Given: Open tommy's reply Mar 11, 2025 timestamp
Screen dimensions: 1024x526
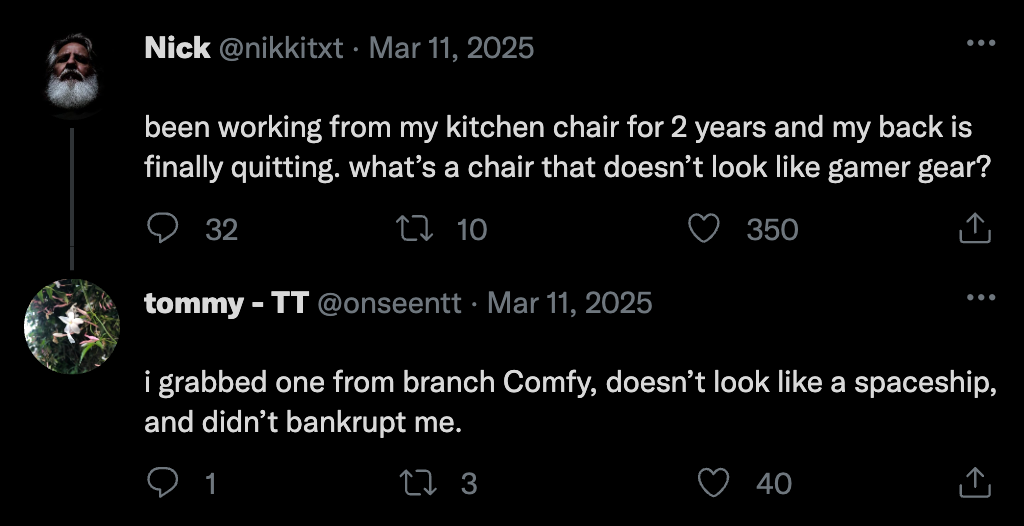Looking at the screenshot, I should pyautogui.click(x=569, y=302).
